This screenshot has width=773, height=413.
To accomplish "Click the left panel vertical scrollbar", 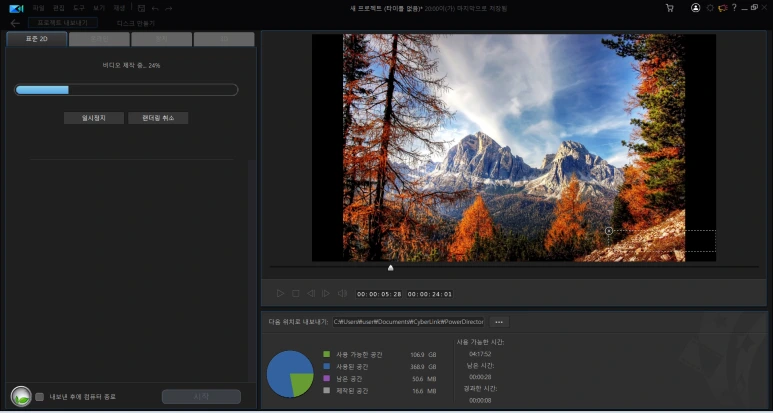I will (x=252, y=271).
